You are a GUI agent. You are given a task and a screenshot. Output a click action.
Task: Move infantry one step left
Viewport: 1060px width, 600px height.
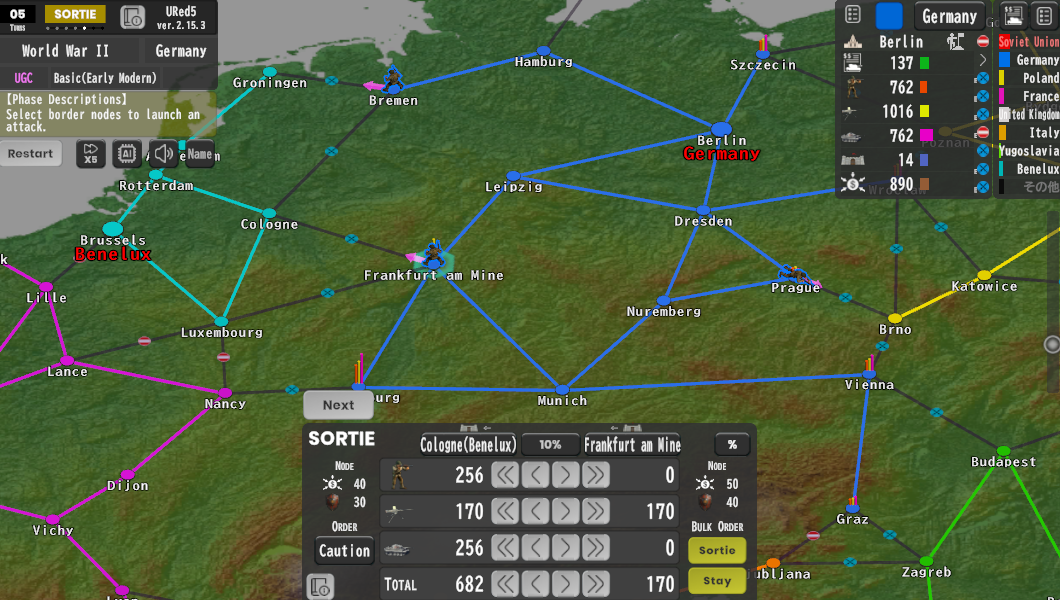(x=535, y=475)
